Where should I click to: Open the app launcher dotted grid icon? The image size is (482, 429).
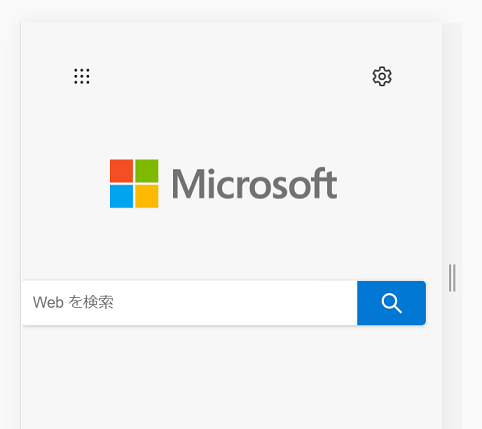pyautogui.click(x=82, y=76)
